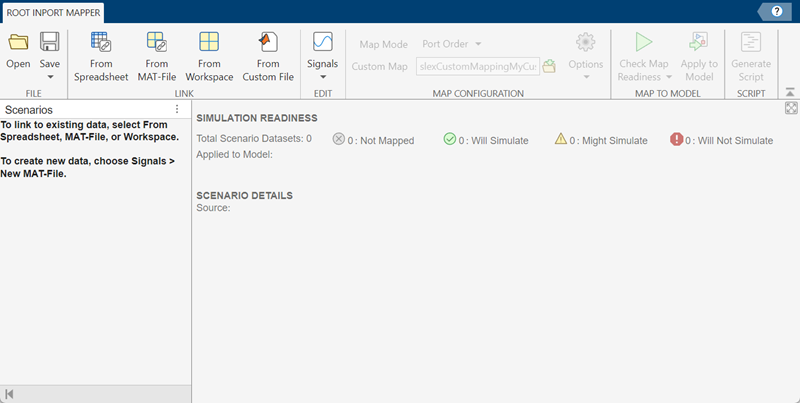This screenshot has height=403, width=800.
Task: Click the Signals icon
Action: [322, 43]
